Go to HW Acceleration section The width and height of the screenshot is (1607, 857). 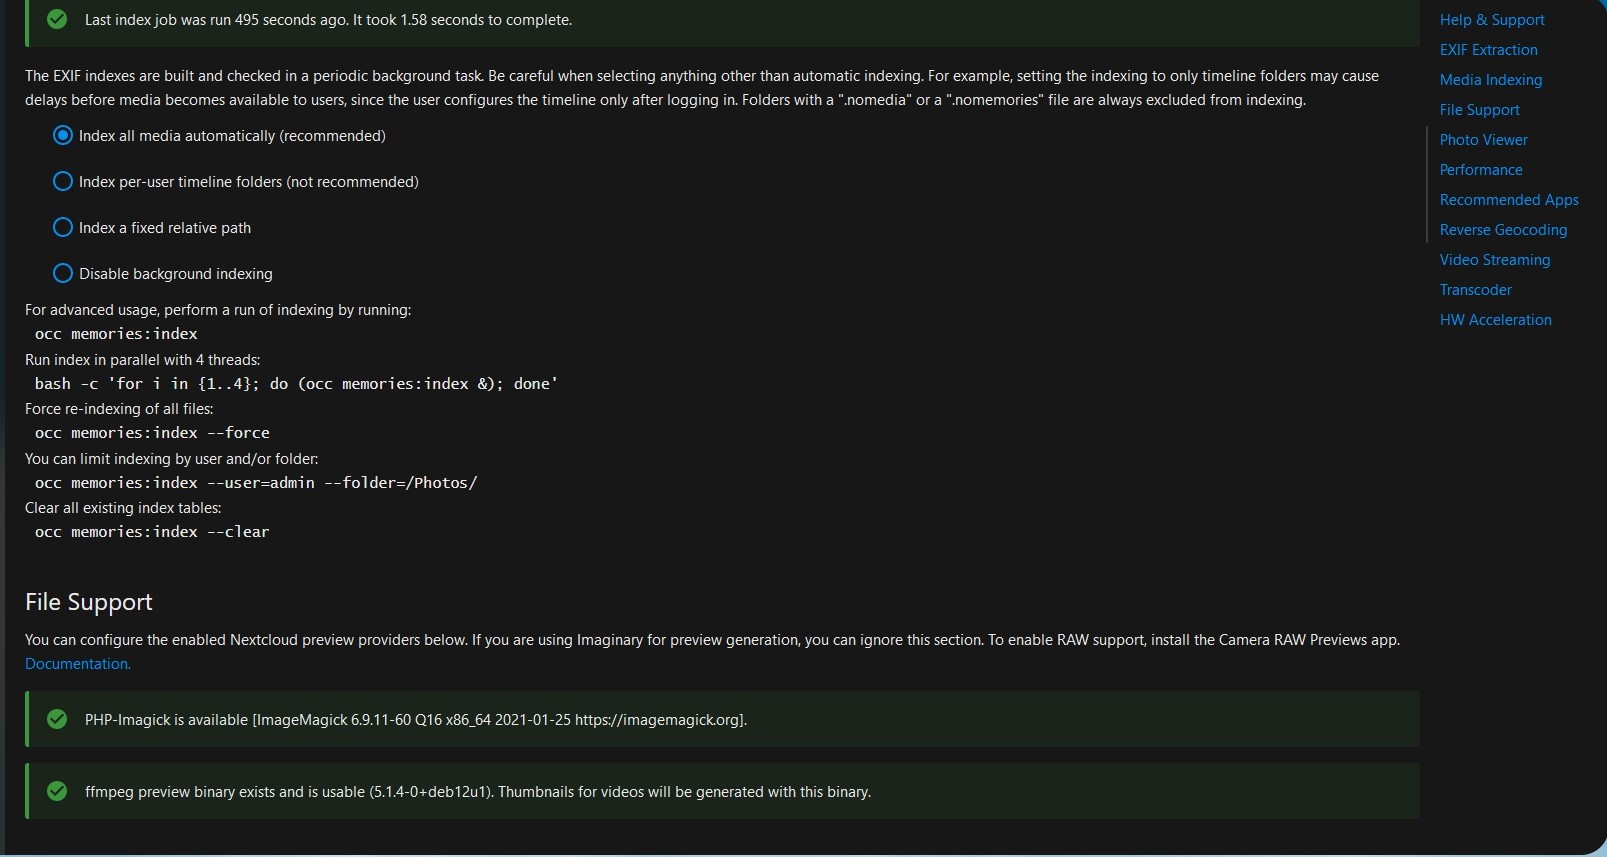point(1495,319)
